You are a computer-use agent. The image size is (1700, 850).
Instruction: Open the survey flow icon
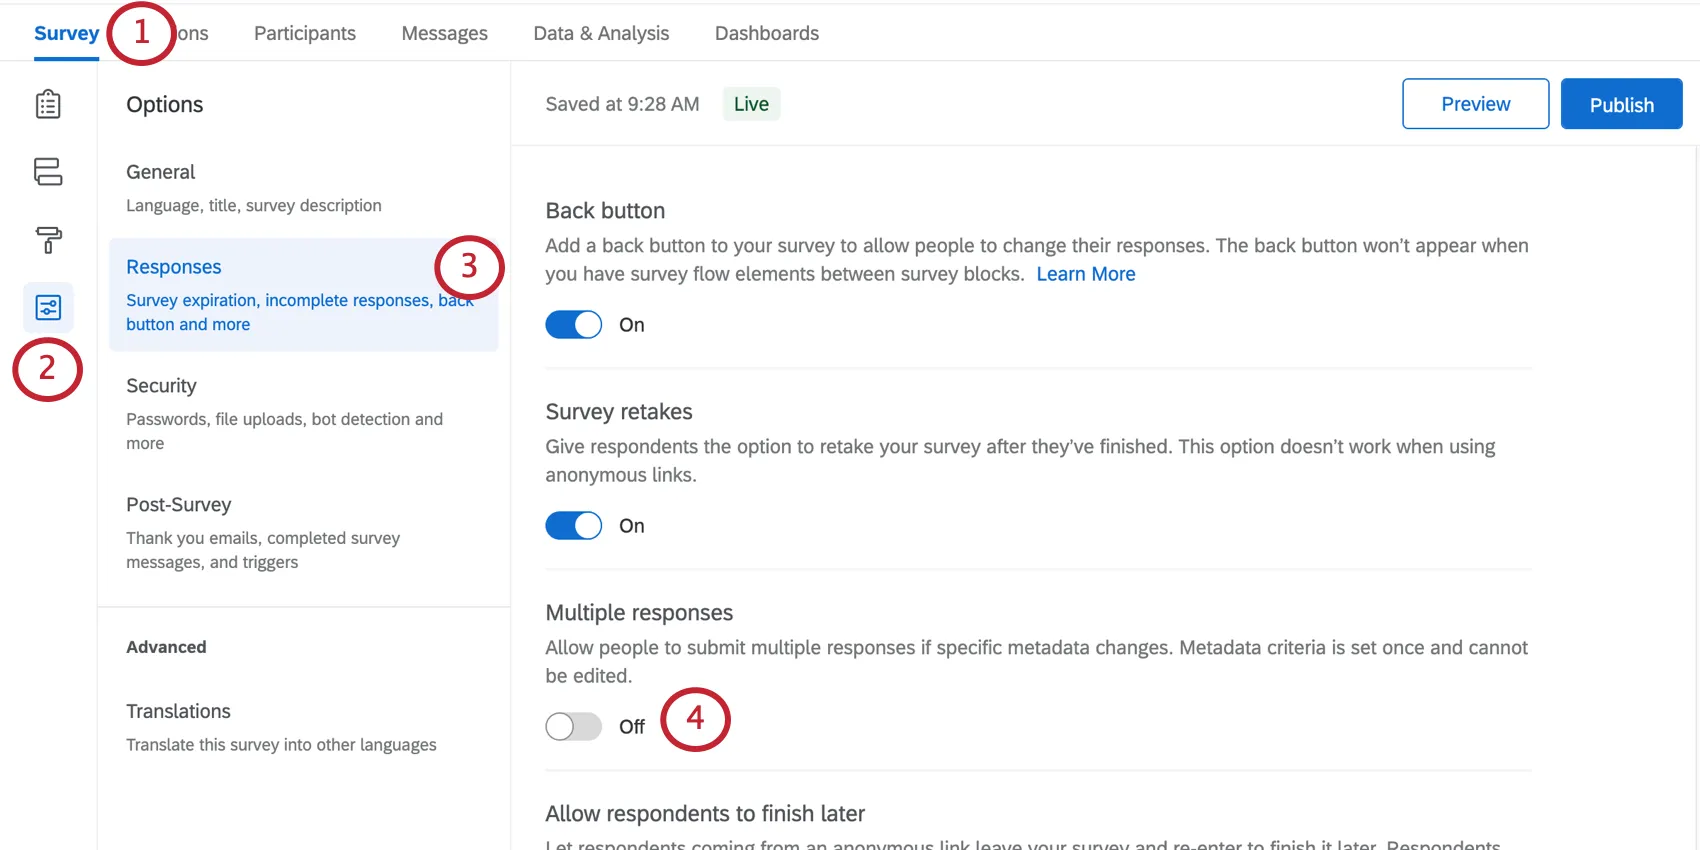pos(48,172)
